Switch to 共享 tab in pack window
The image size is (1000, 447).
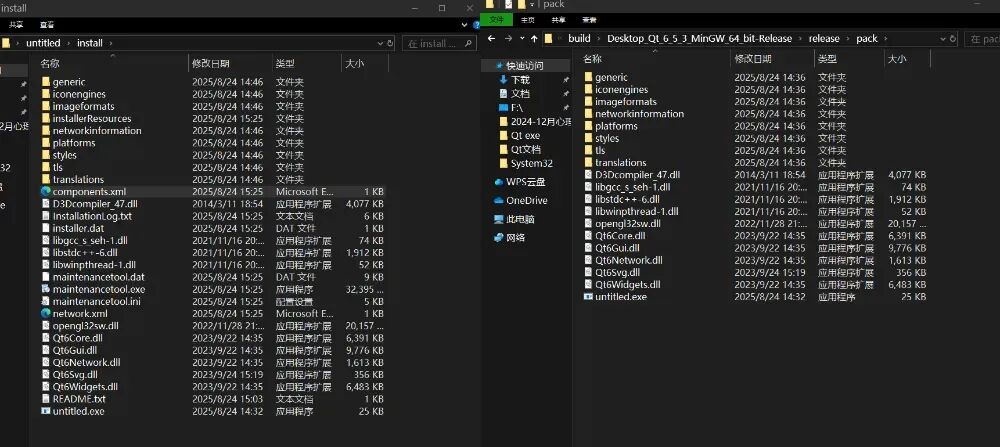(x=558, y=20)
